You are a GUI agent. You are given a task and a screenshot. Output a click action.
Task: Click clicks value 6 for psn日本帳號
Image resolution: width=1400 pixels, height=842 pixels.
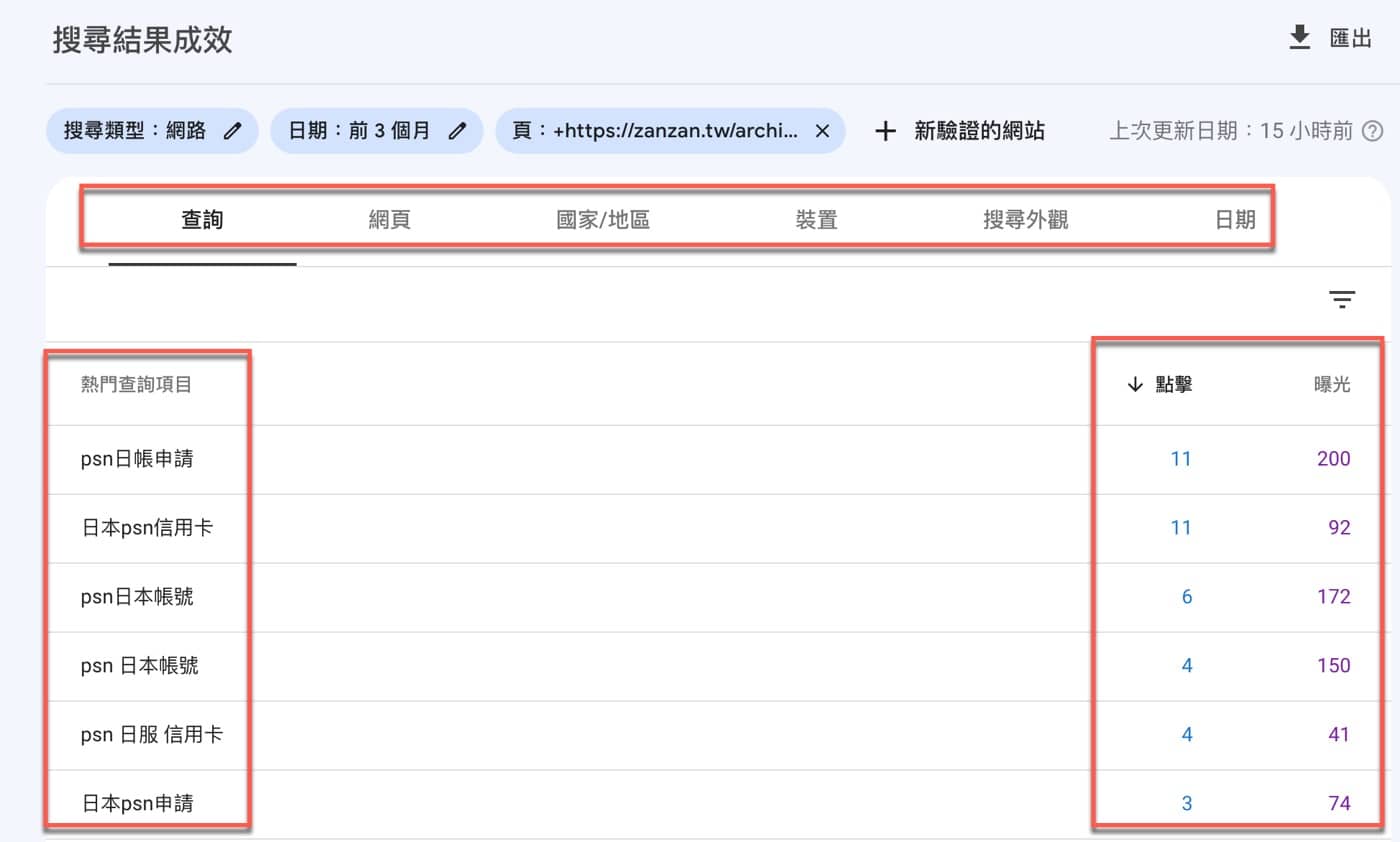coord(1187,597)
